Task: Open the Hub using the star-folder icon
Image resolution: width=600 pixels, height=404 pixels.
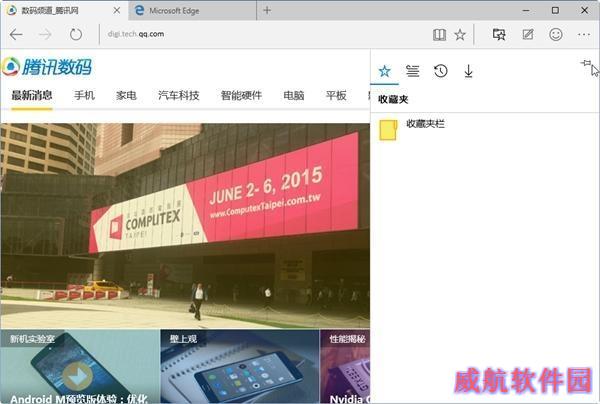Action: click(499, 34)
